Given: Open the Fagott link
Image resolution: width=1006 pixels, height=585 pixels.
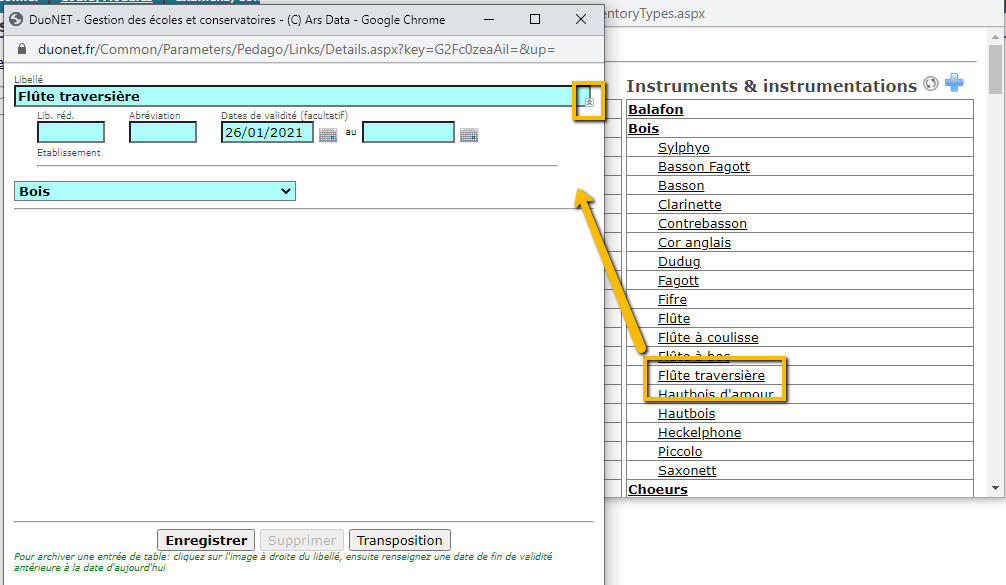Looking at the screenshot, I should [678, 280].
